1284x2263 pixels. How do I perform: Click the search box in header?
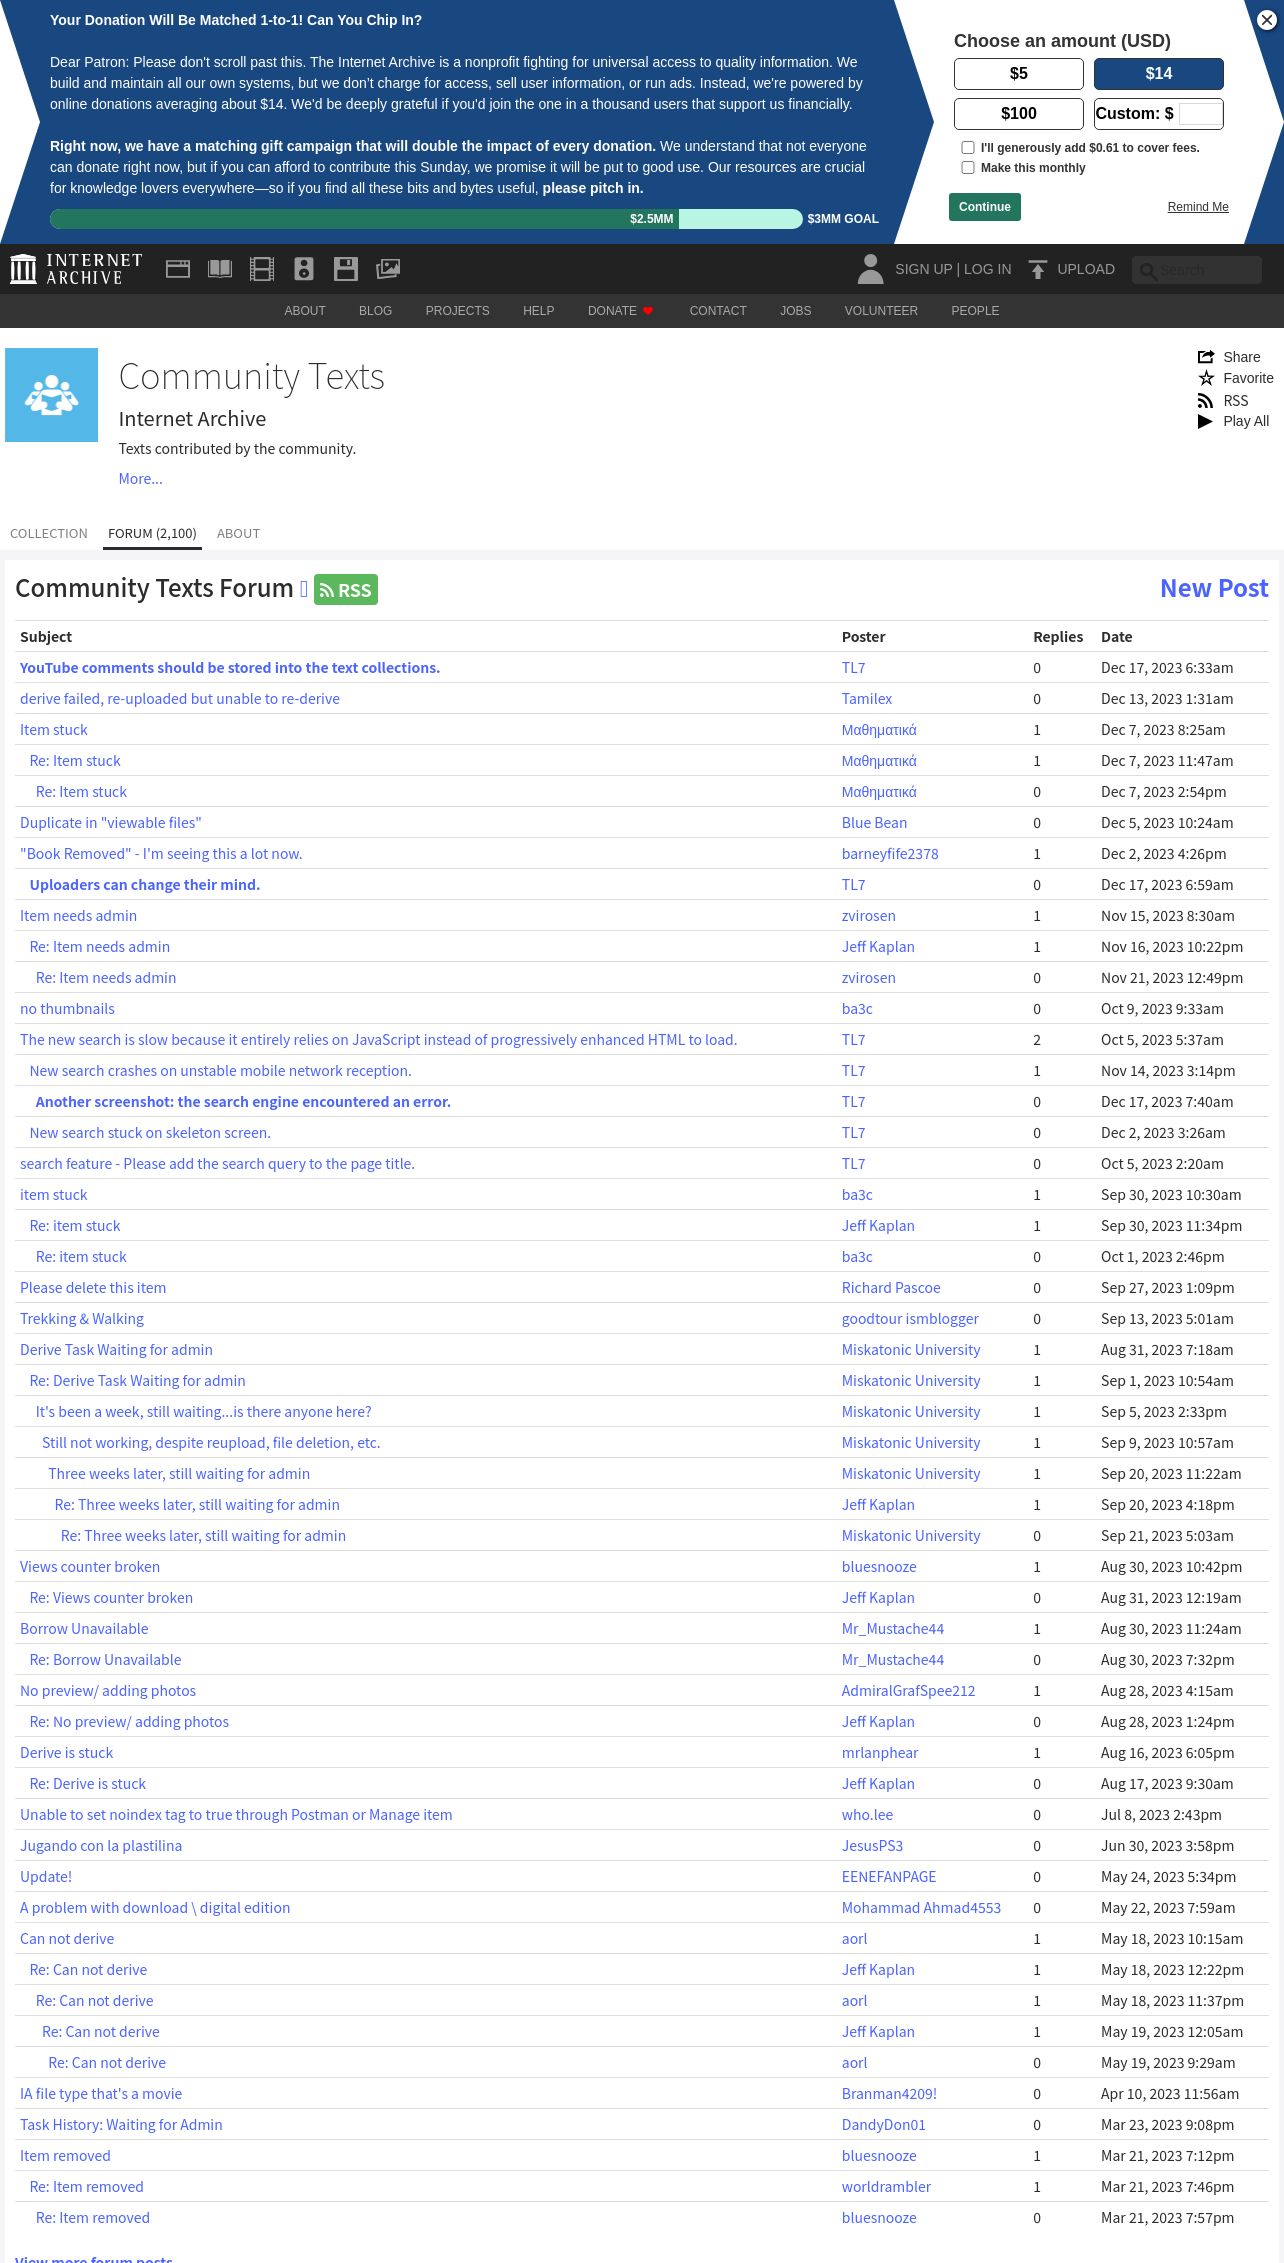[1197, 270]
